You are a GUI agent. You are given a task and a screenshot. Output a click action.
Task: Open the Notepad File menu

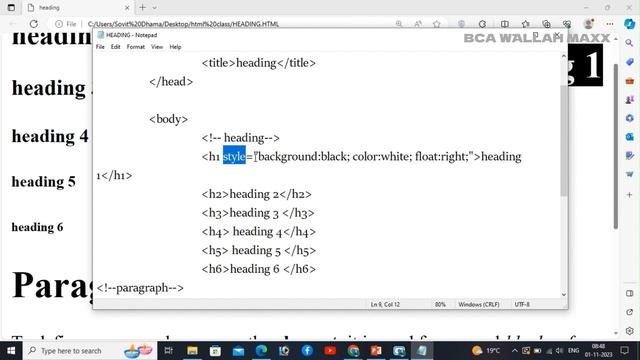(x=100, y=47)
